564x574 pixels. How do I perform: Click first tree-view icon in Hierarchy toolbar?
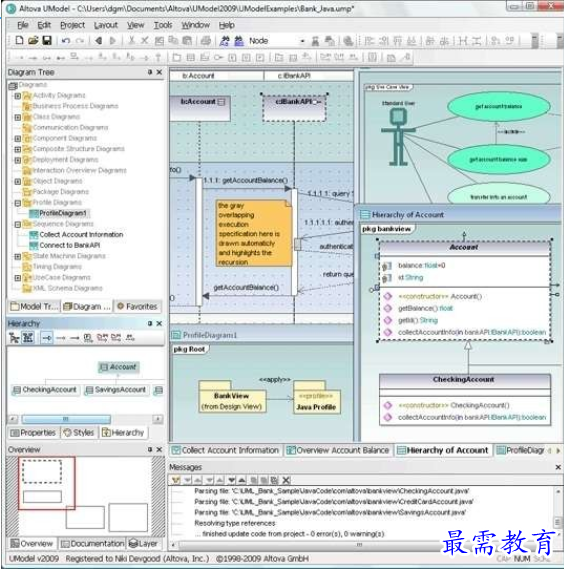pyautogui.click(x=14, y=338)
